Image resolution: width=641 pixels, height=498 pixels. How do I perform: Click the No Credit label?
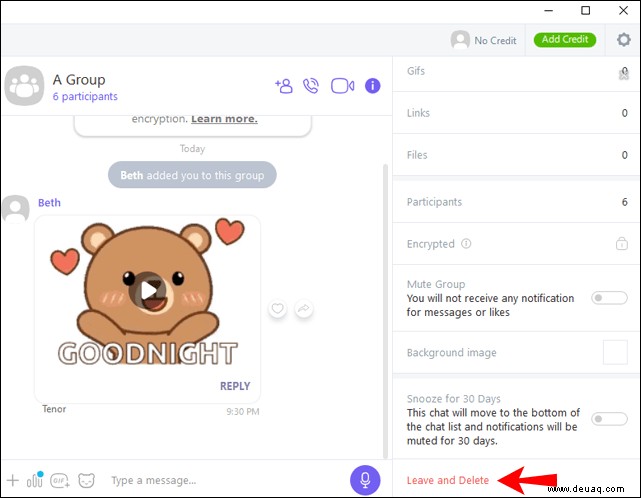495,40
